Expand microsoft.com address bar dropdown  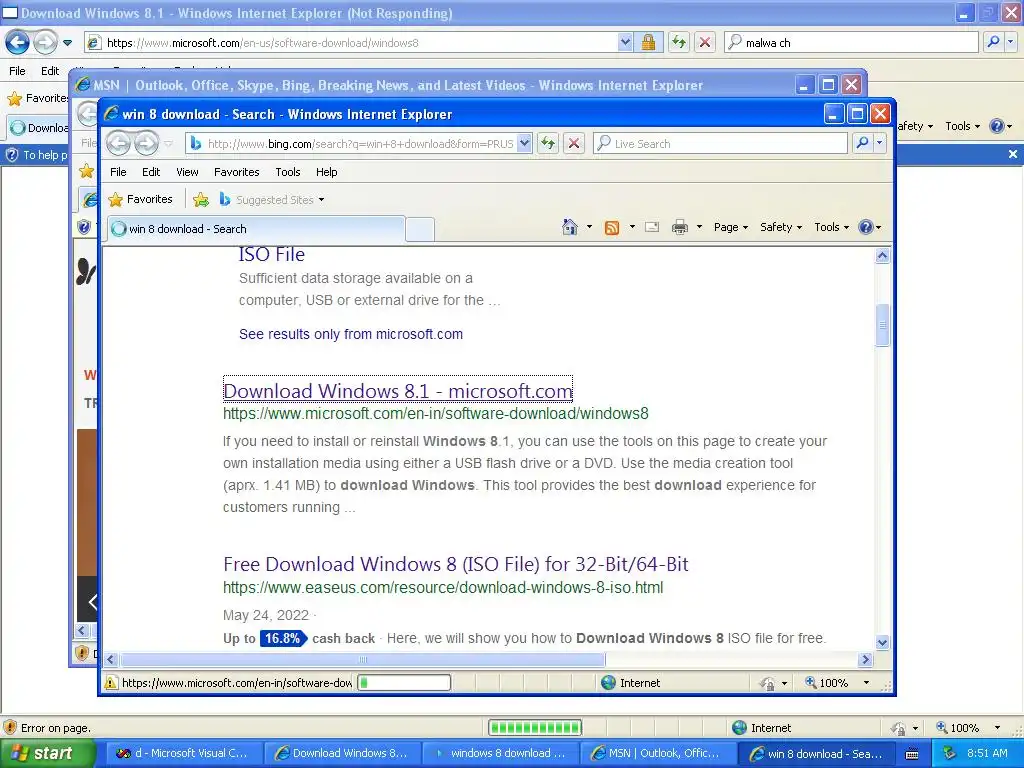click(x=625, y=42)
